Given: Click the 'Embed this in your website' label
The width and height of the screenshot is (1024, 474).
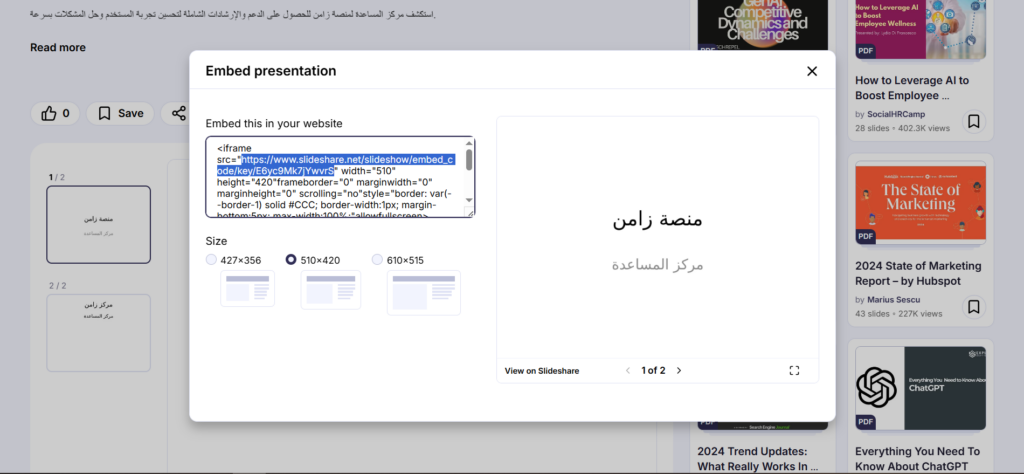Looking at the screenshot, I should click(x=274, y=123).
